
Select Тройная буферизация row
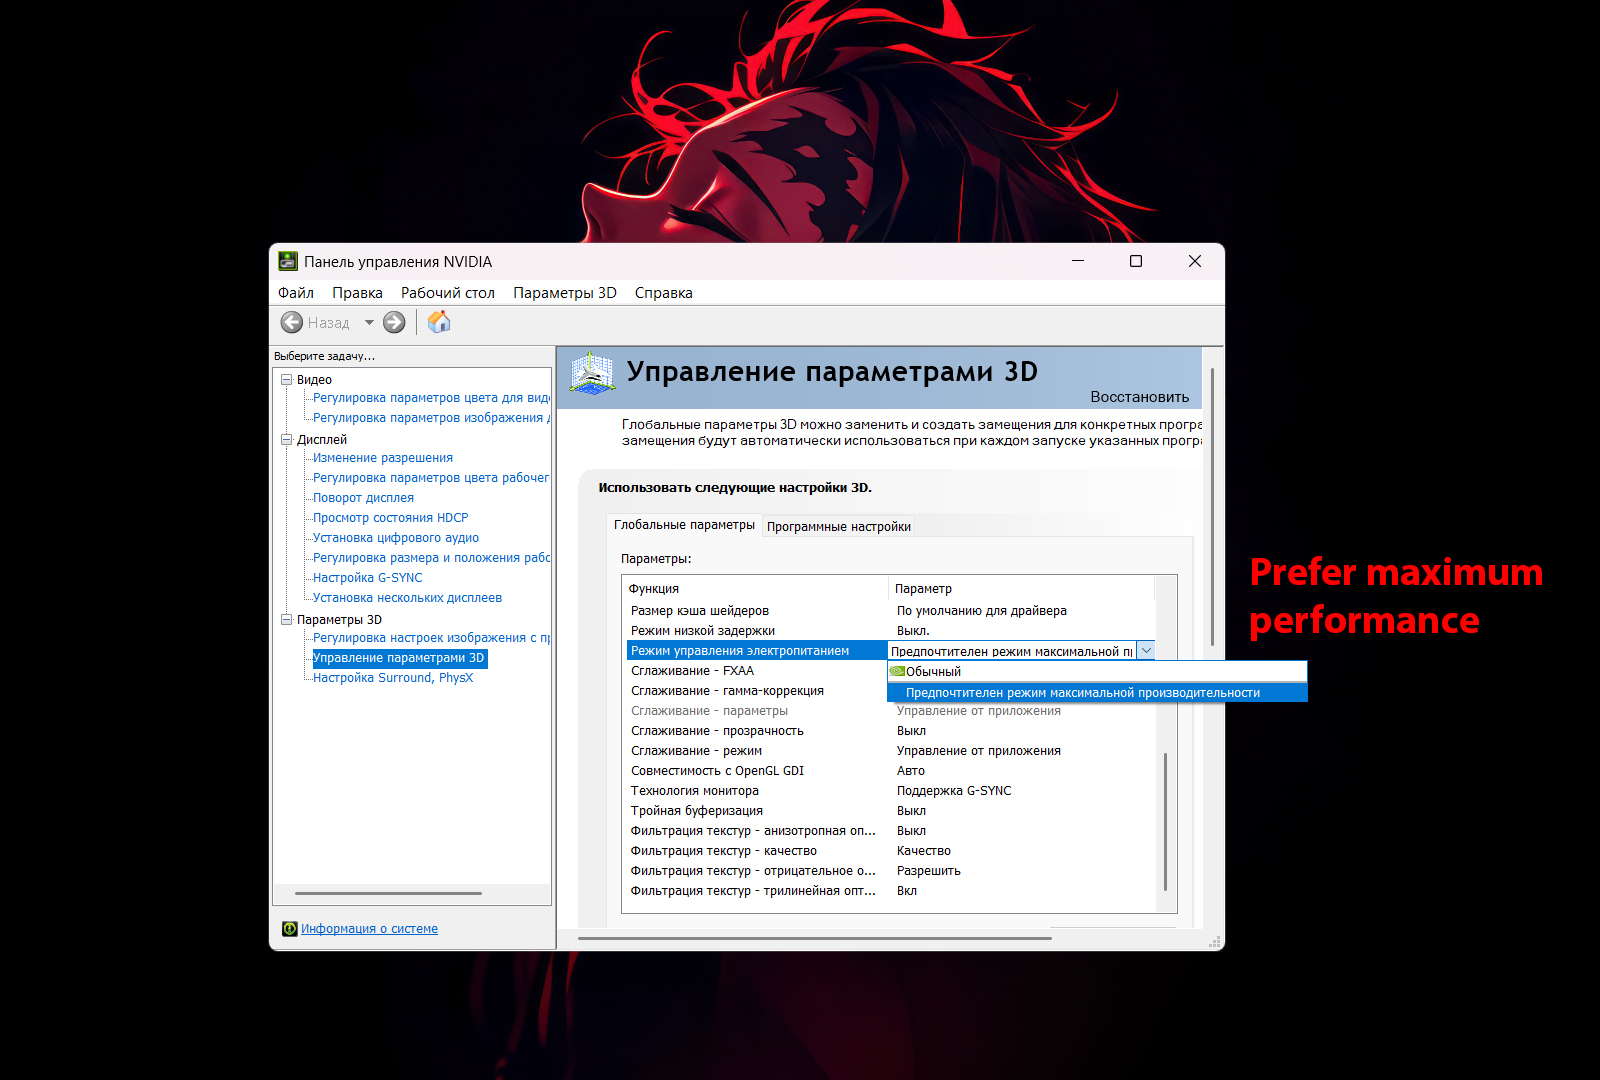(x=891, y=811)
